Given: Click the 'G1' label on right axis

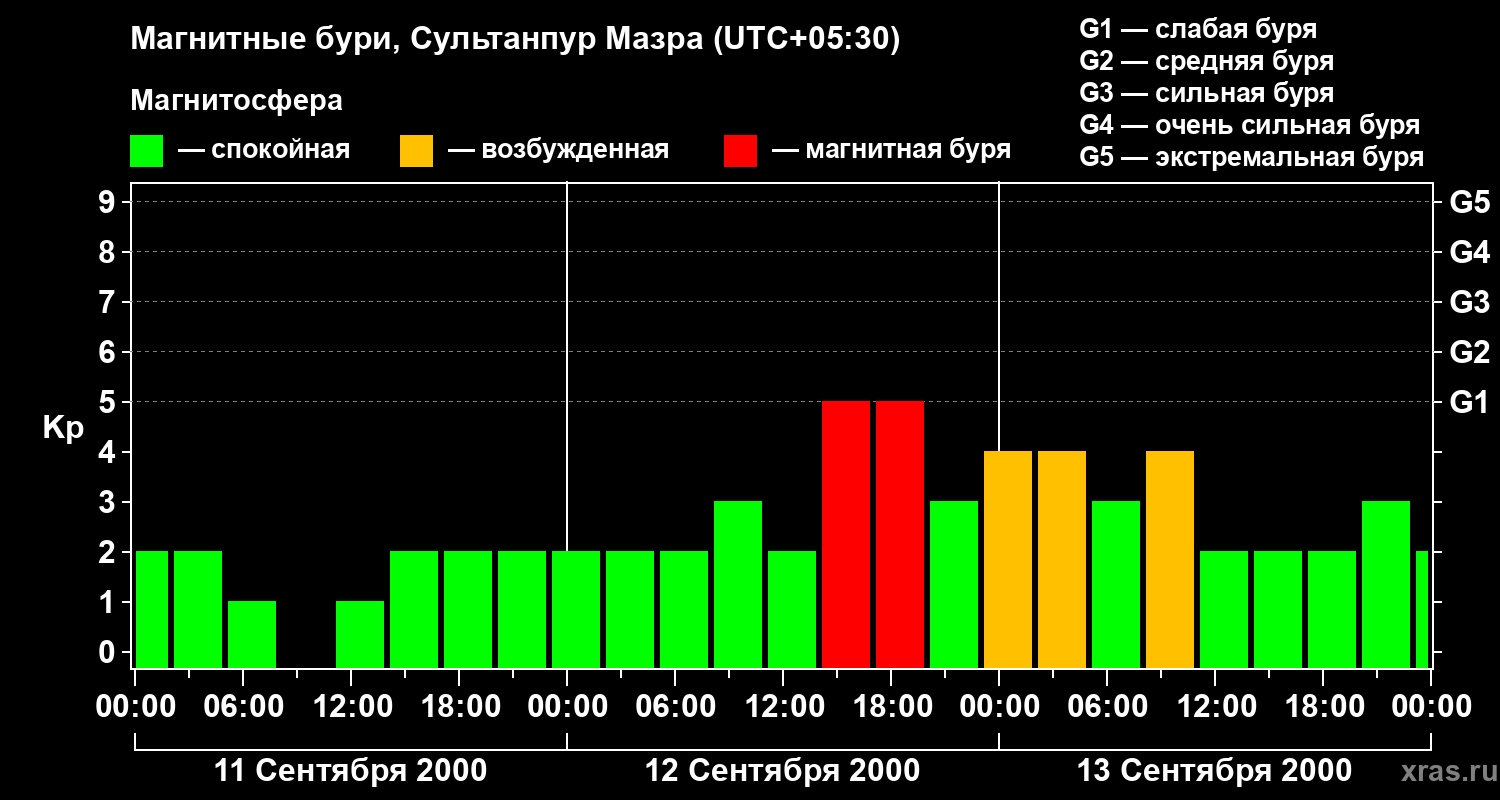Looking at the screenshot, I should pos(1469,402).
